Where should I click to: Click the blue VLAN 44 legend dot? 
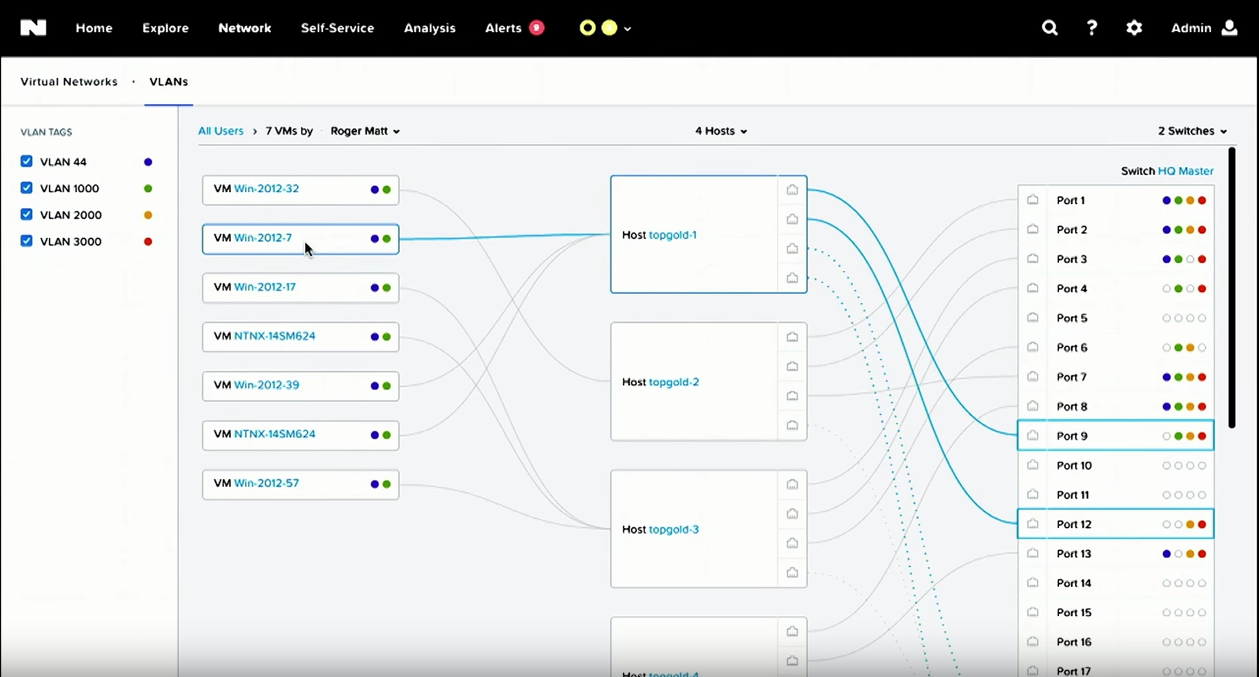(x=148, y=162)
